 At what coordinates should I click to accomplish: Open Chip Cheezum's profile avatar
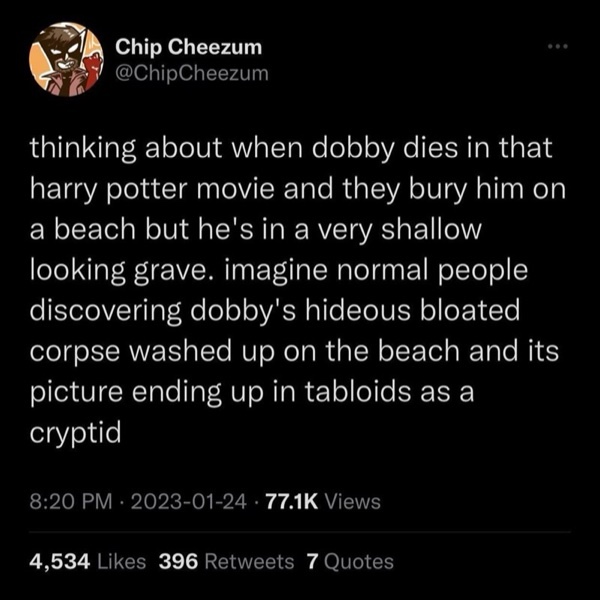point(66,59)
